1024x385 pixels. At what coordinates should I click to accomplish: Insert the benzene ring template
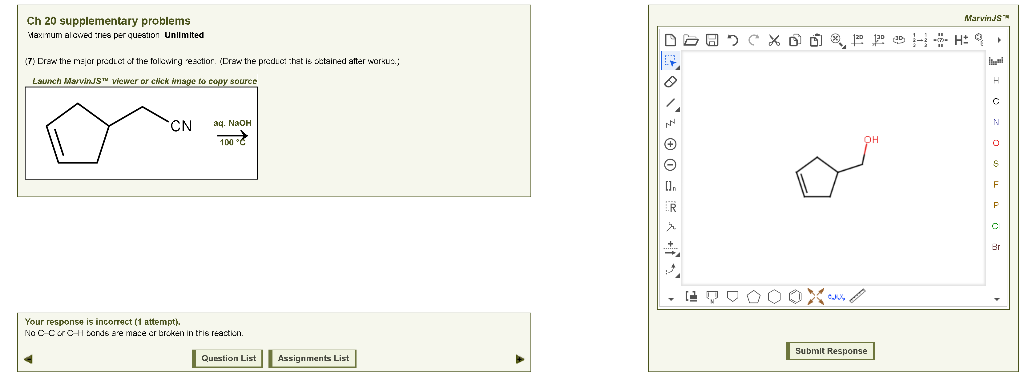(x=795, y=297)
